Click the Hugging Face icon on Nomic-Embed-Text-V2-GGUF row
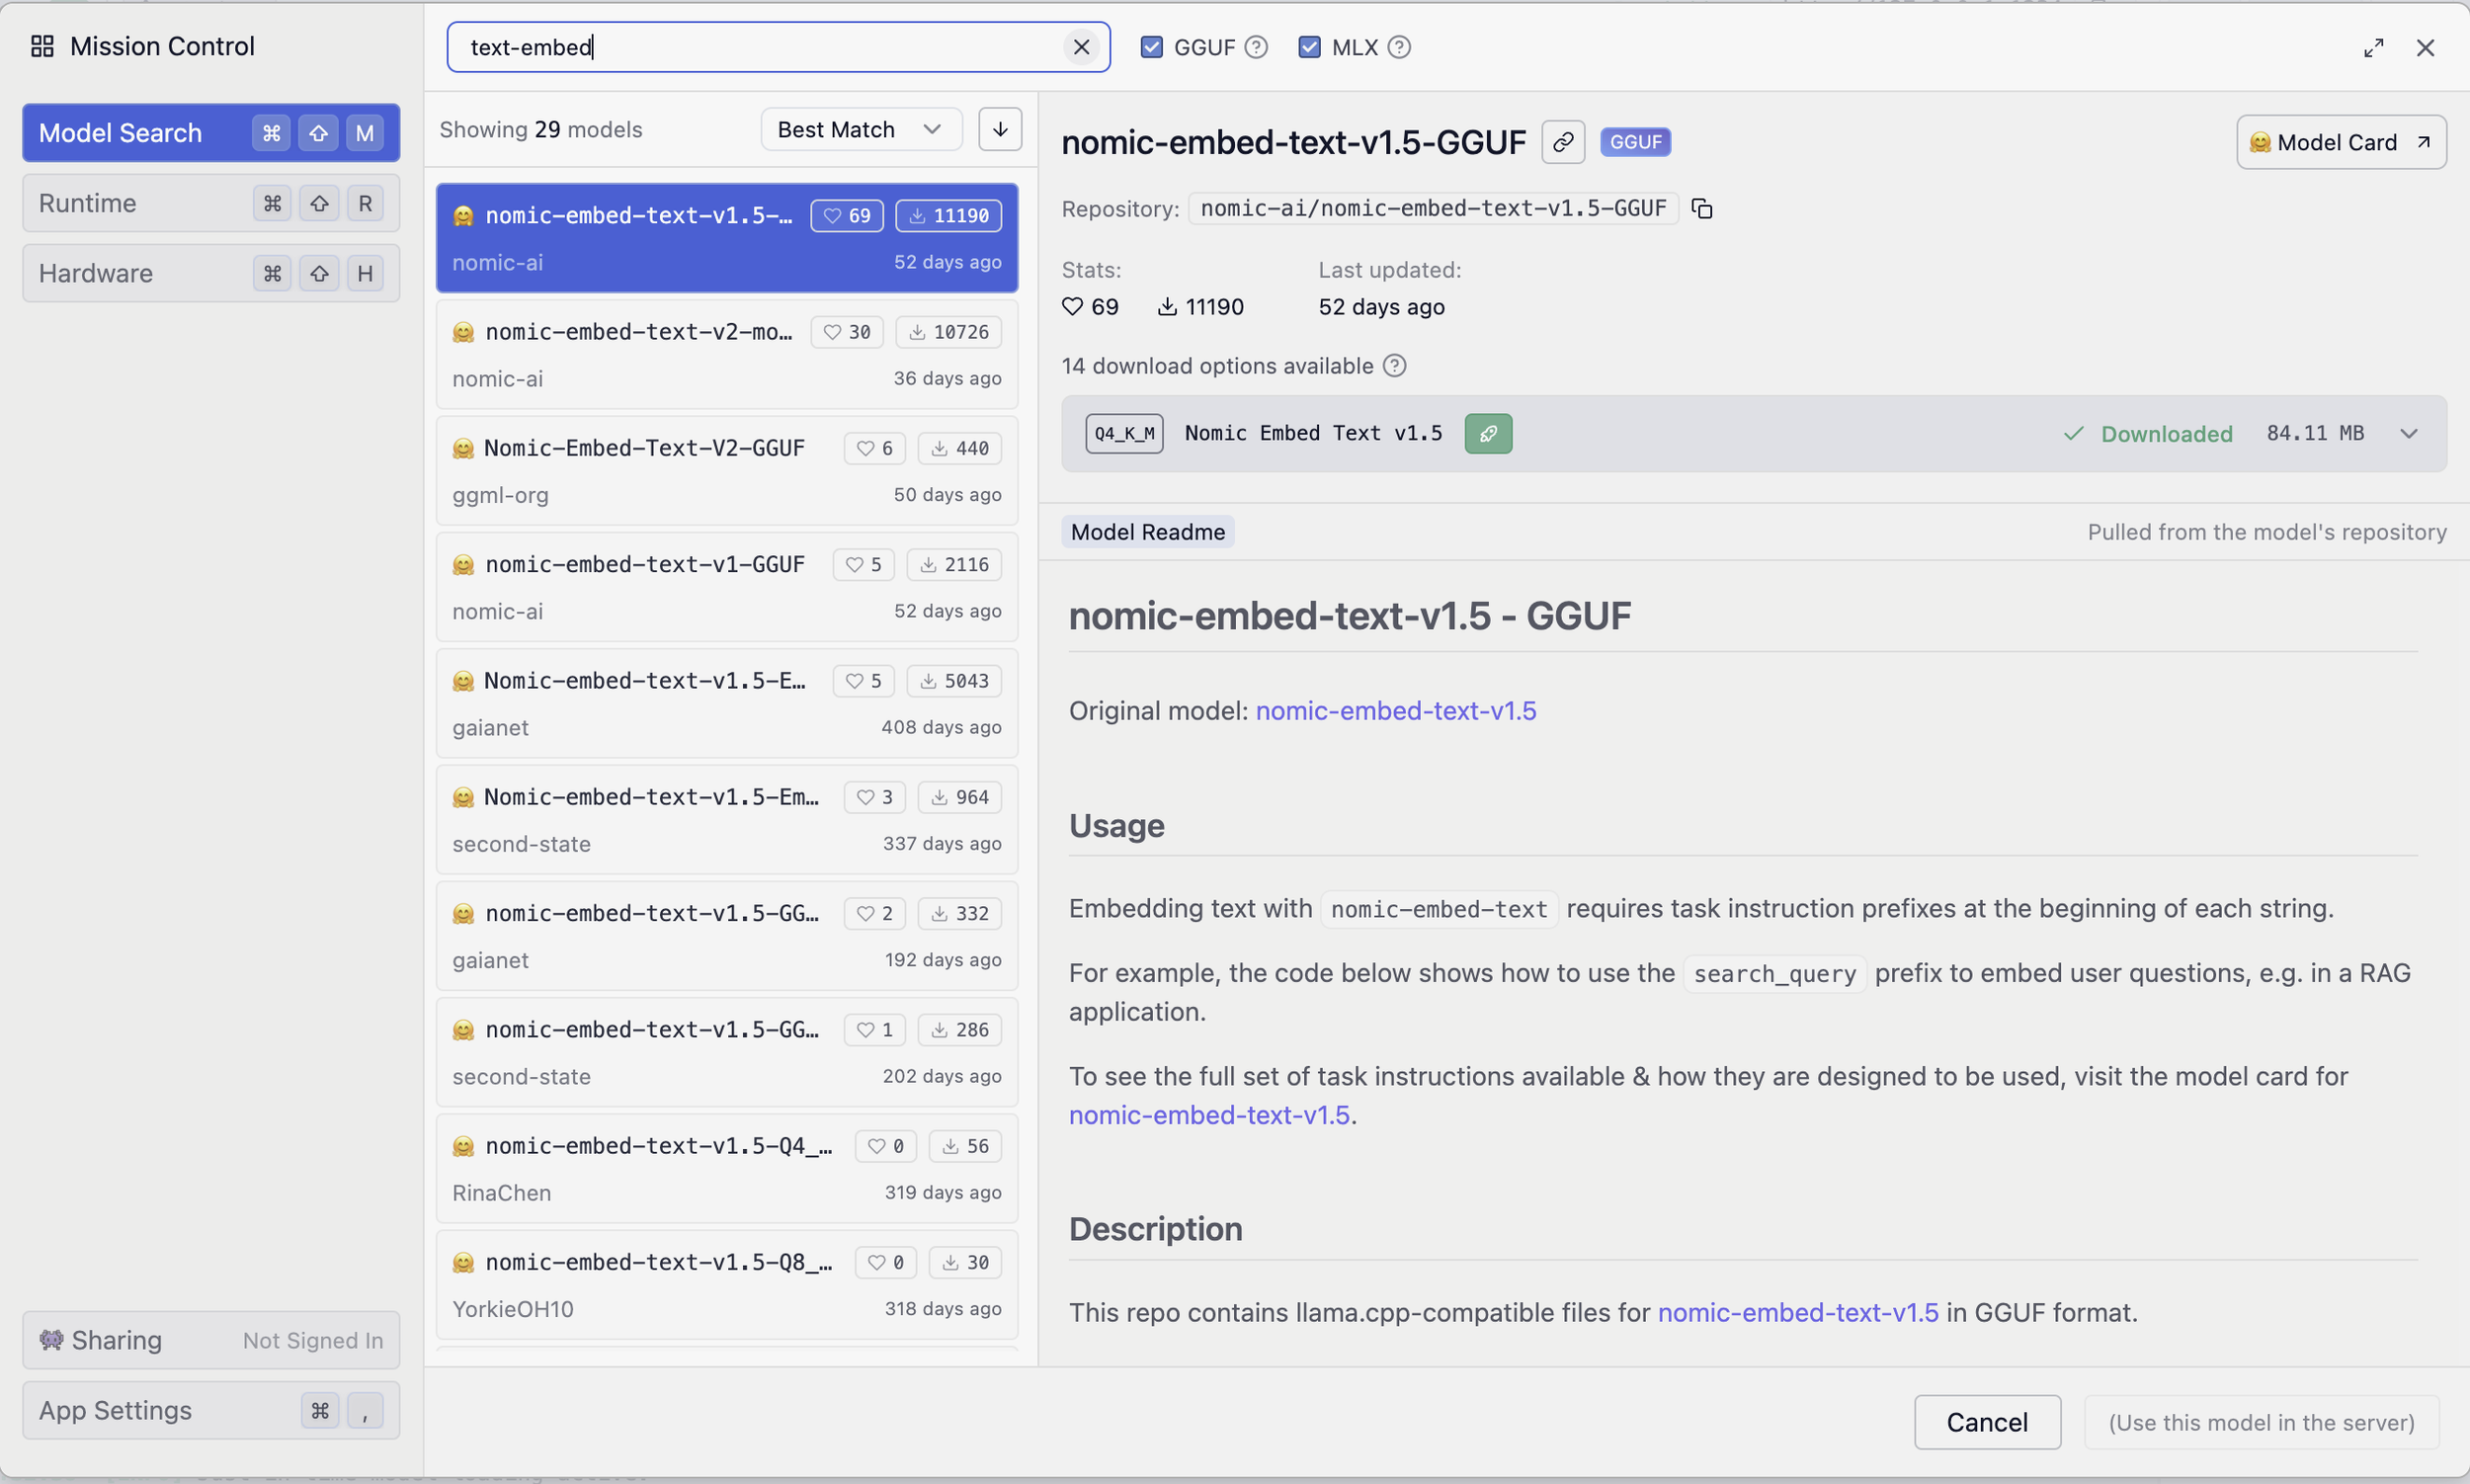This screenshot has height=1484, width=2470. tap(463, 448)
